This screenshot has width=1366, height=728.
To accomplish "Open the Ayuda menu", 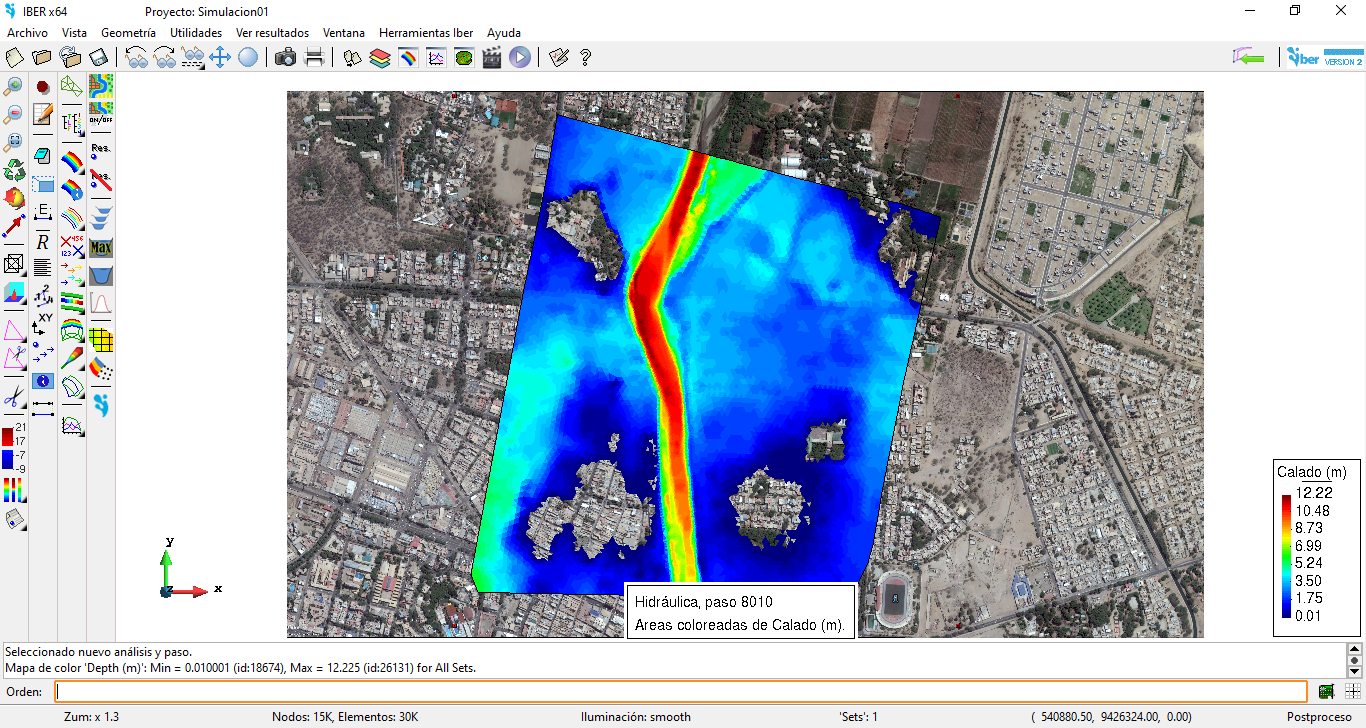I will (504, 32).
